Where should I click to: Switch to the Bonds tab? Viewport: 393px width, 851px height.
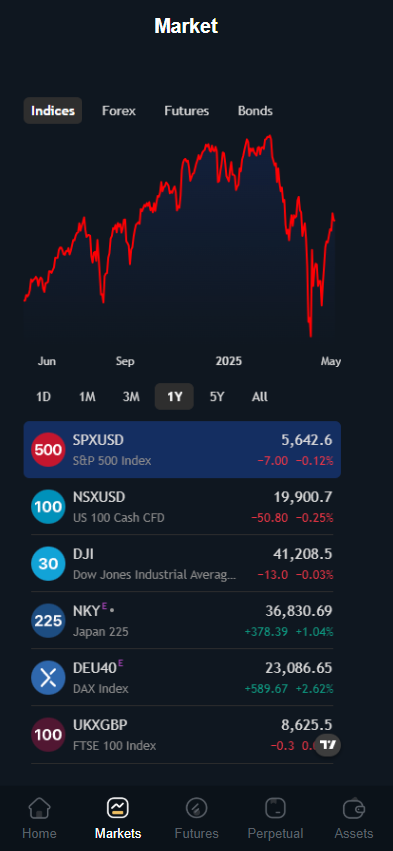255,111
